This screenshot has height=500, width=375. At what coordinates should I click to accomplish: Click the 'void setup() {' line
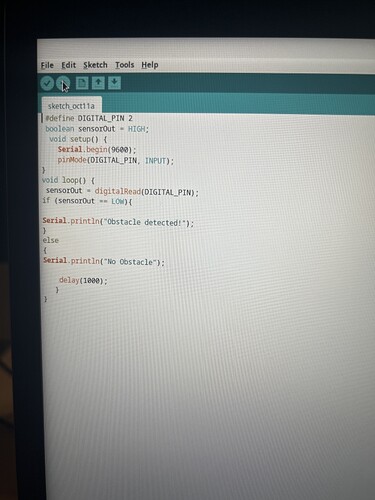click(78, 139)
